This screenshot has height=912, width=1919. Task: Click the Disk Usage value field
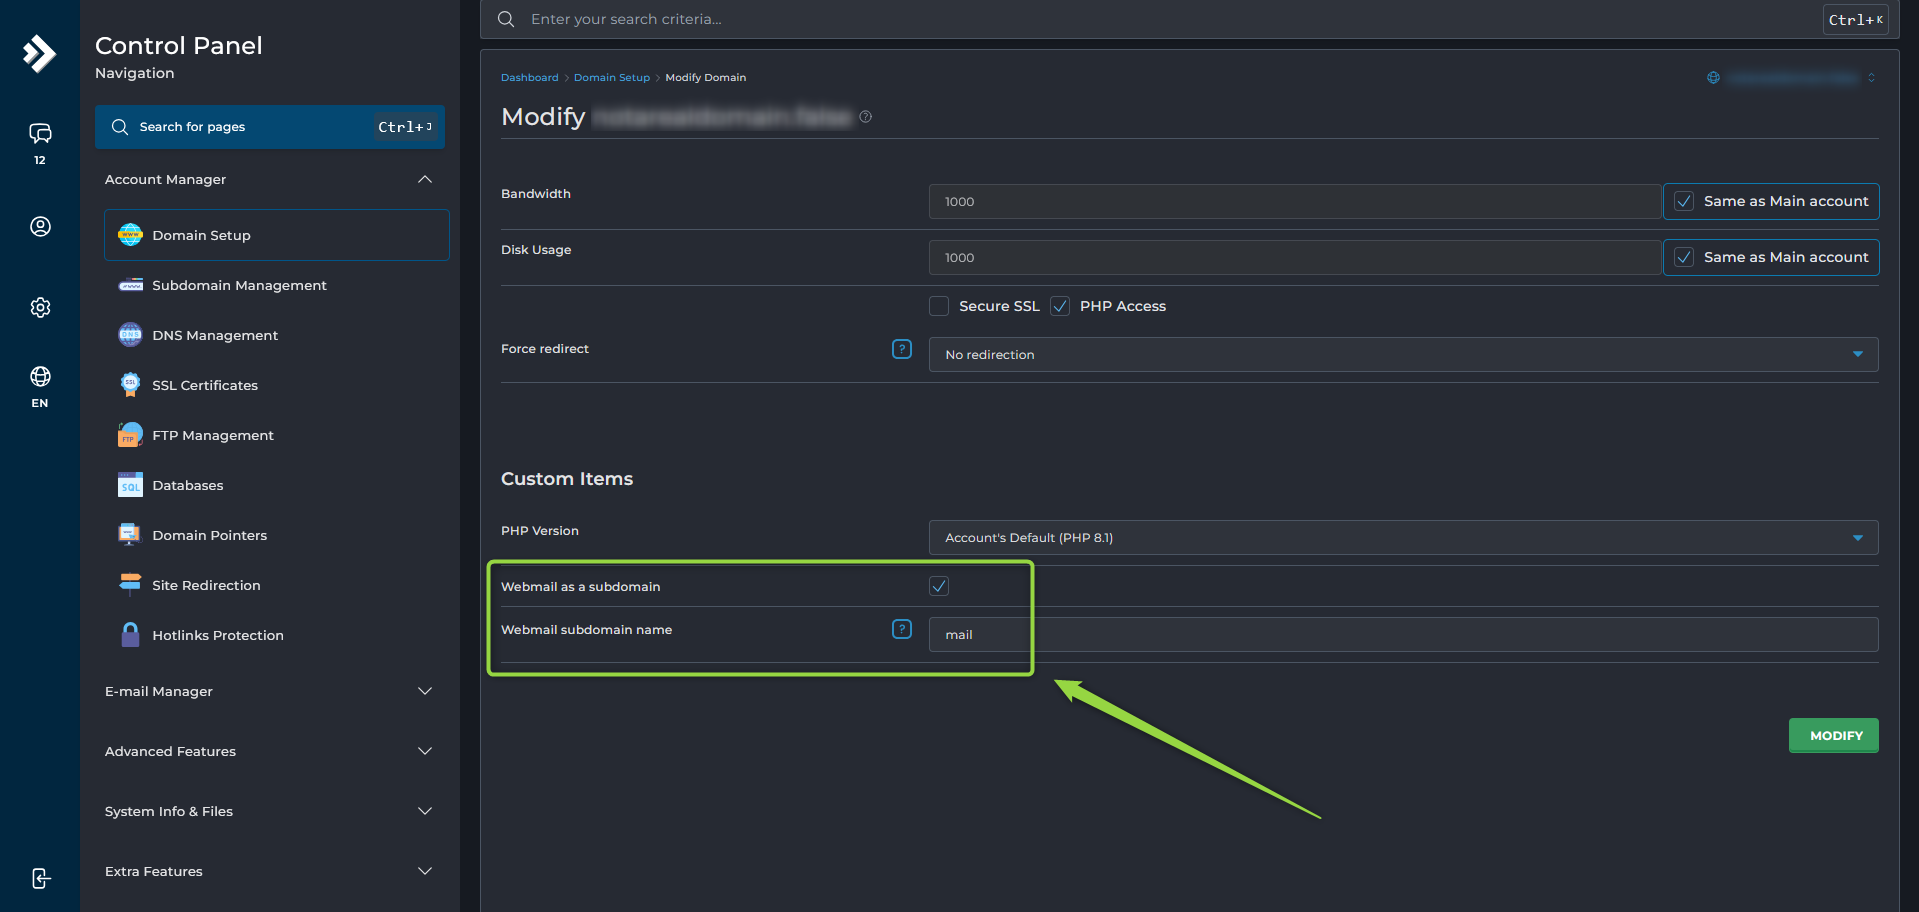[1295, 257]
